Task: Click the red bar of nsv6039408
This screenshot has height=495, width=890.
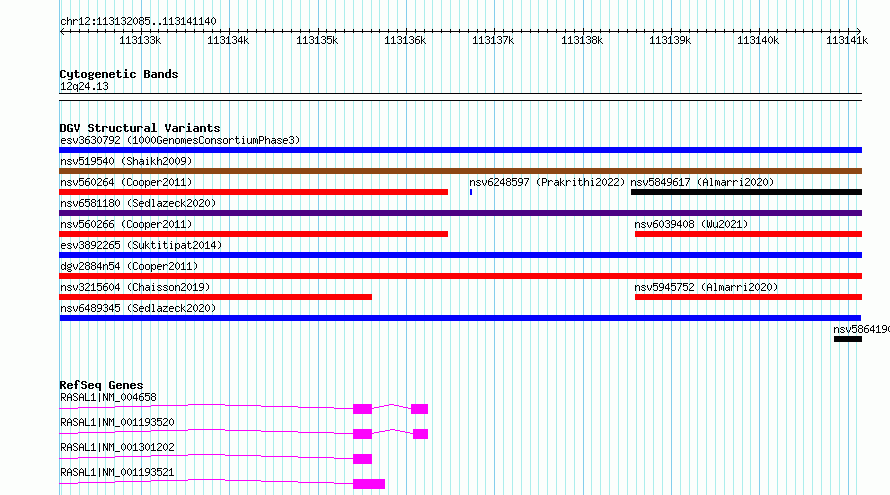Action: pos(748,234)
